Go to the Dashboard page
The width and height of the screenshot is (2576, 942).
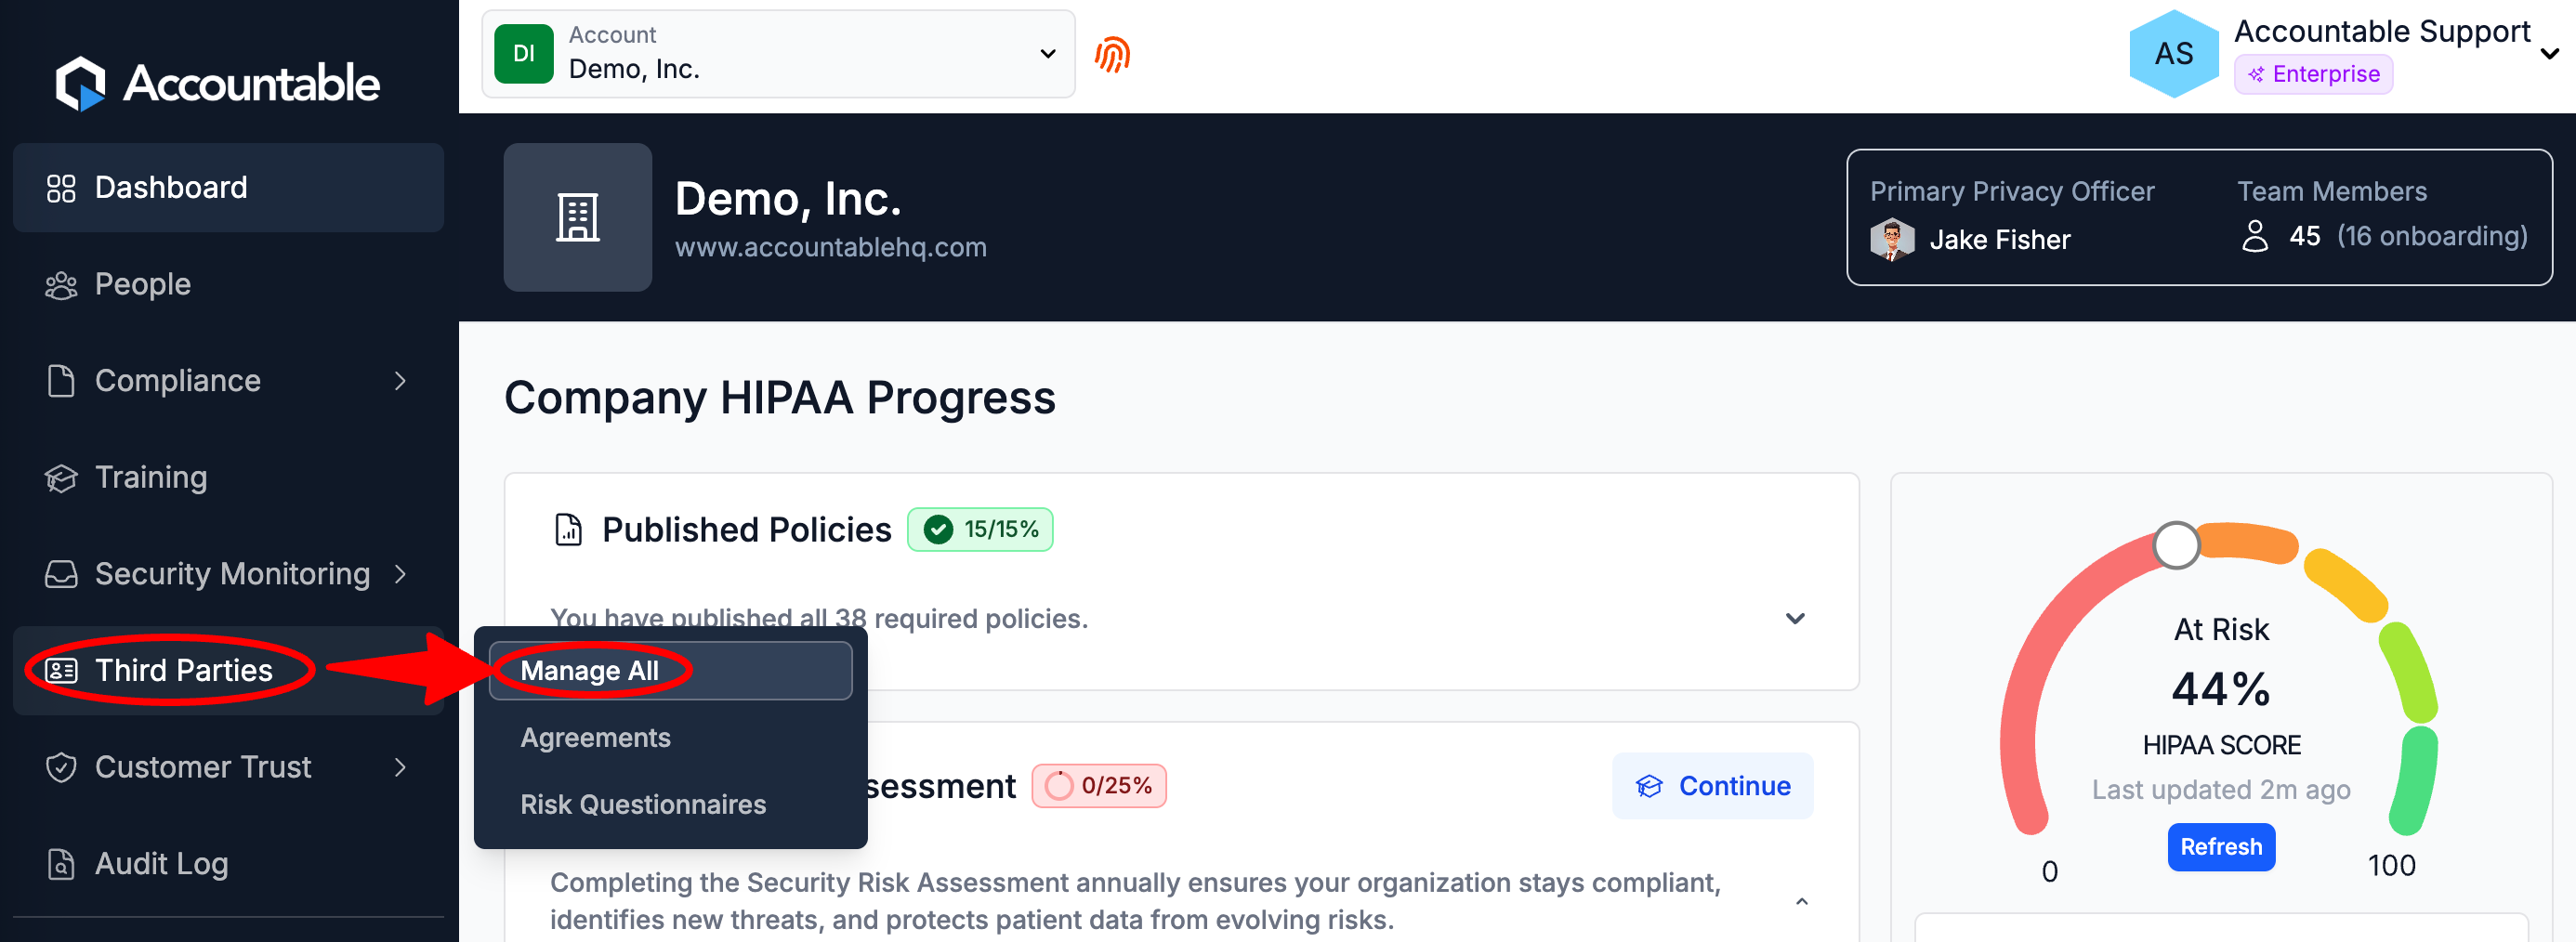point(228,188)
